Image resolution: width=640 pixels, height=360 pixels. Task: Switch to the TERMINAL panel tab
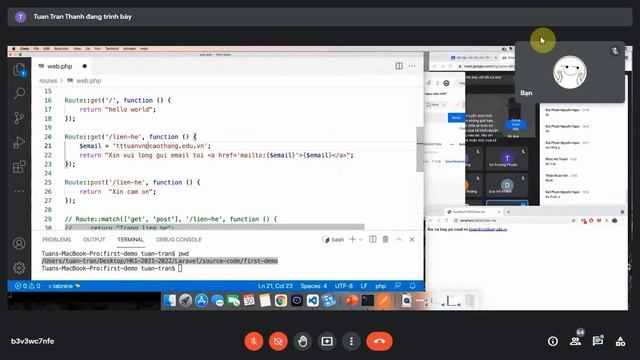(x=130, y=240)
